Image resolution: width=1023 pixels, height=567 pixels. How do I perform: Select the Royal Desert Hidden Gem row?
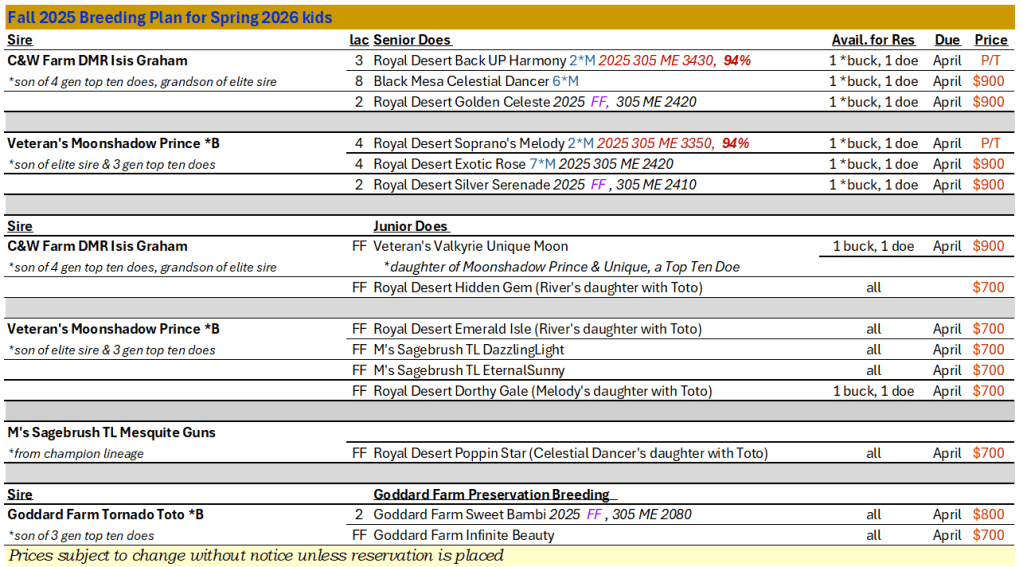tap(537, 288)
